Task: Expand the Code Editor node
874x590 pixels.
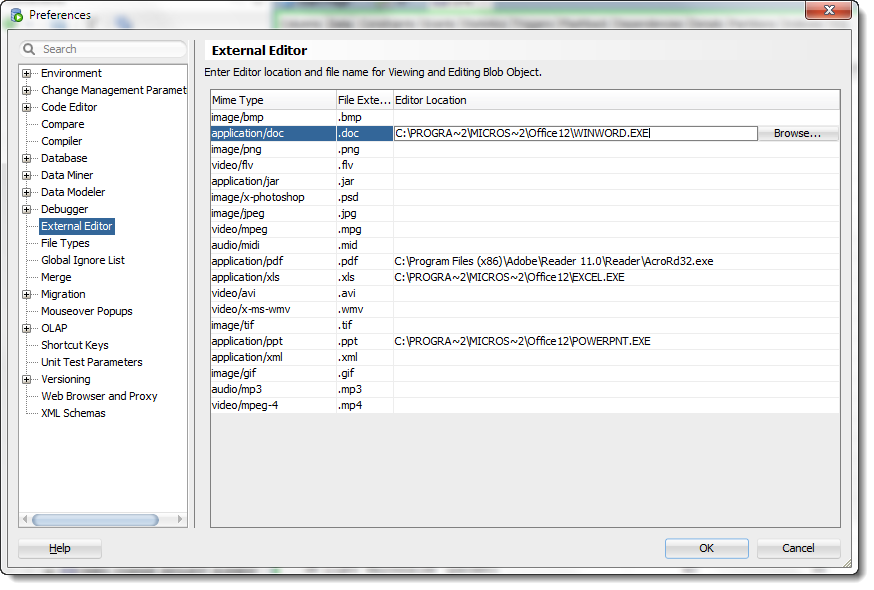Action: click(x=26, y=108)
